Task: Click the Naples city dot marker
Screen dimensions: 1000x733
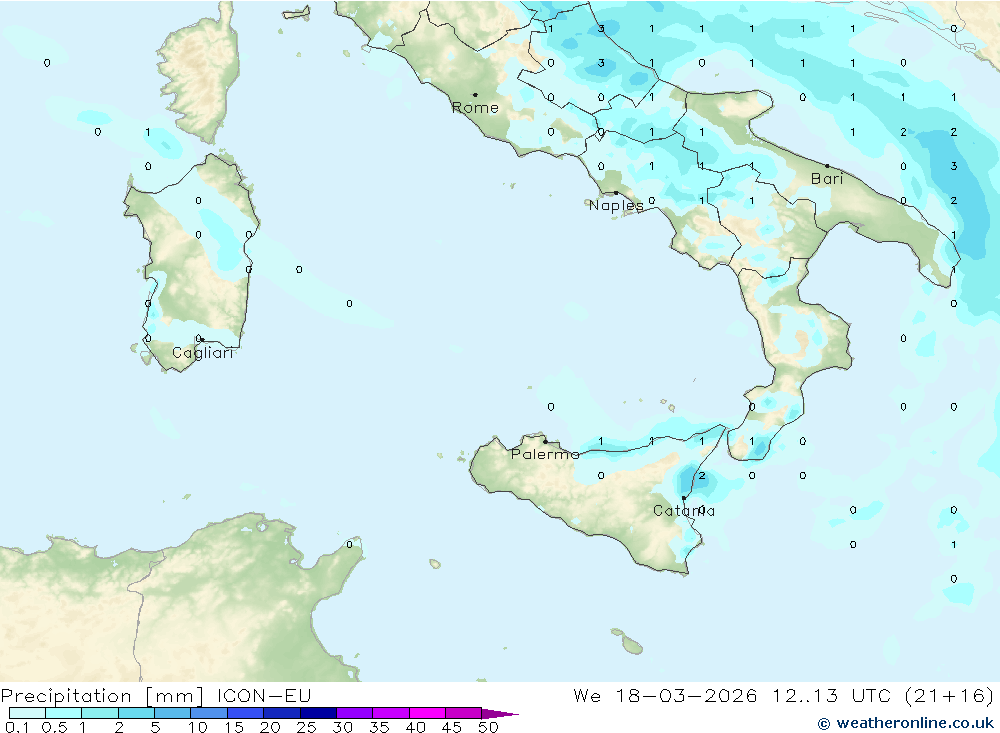Action: (x=616, y=193)
